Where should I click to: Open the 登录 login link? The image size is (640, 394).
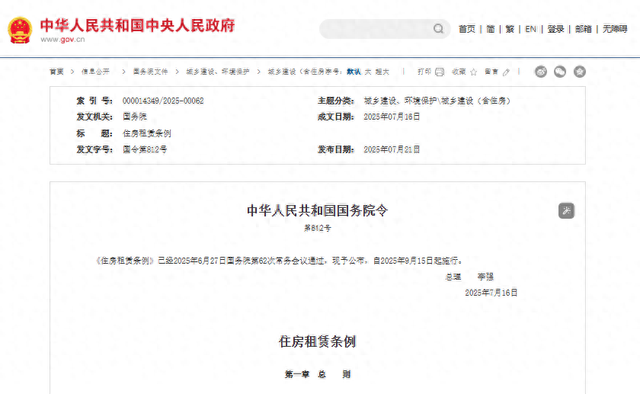556,29
